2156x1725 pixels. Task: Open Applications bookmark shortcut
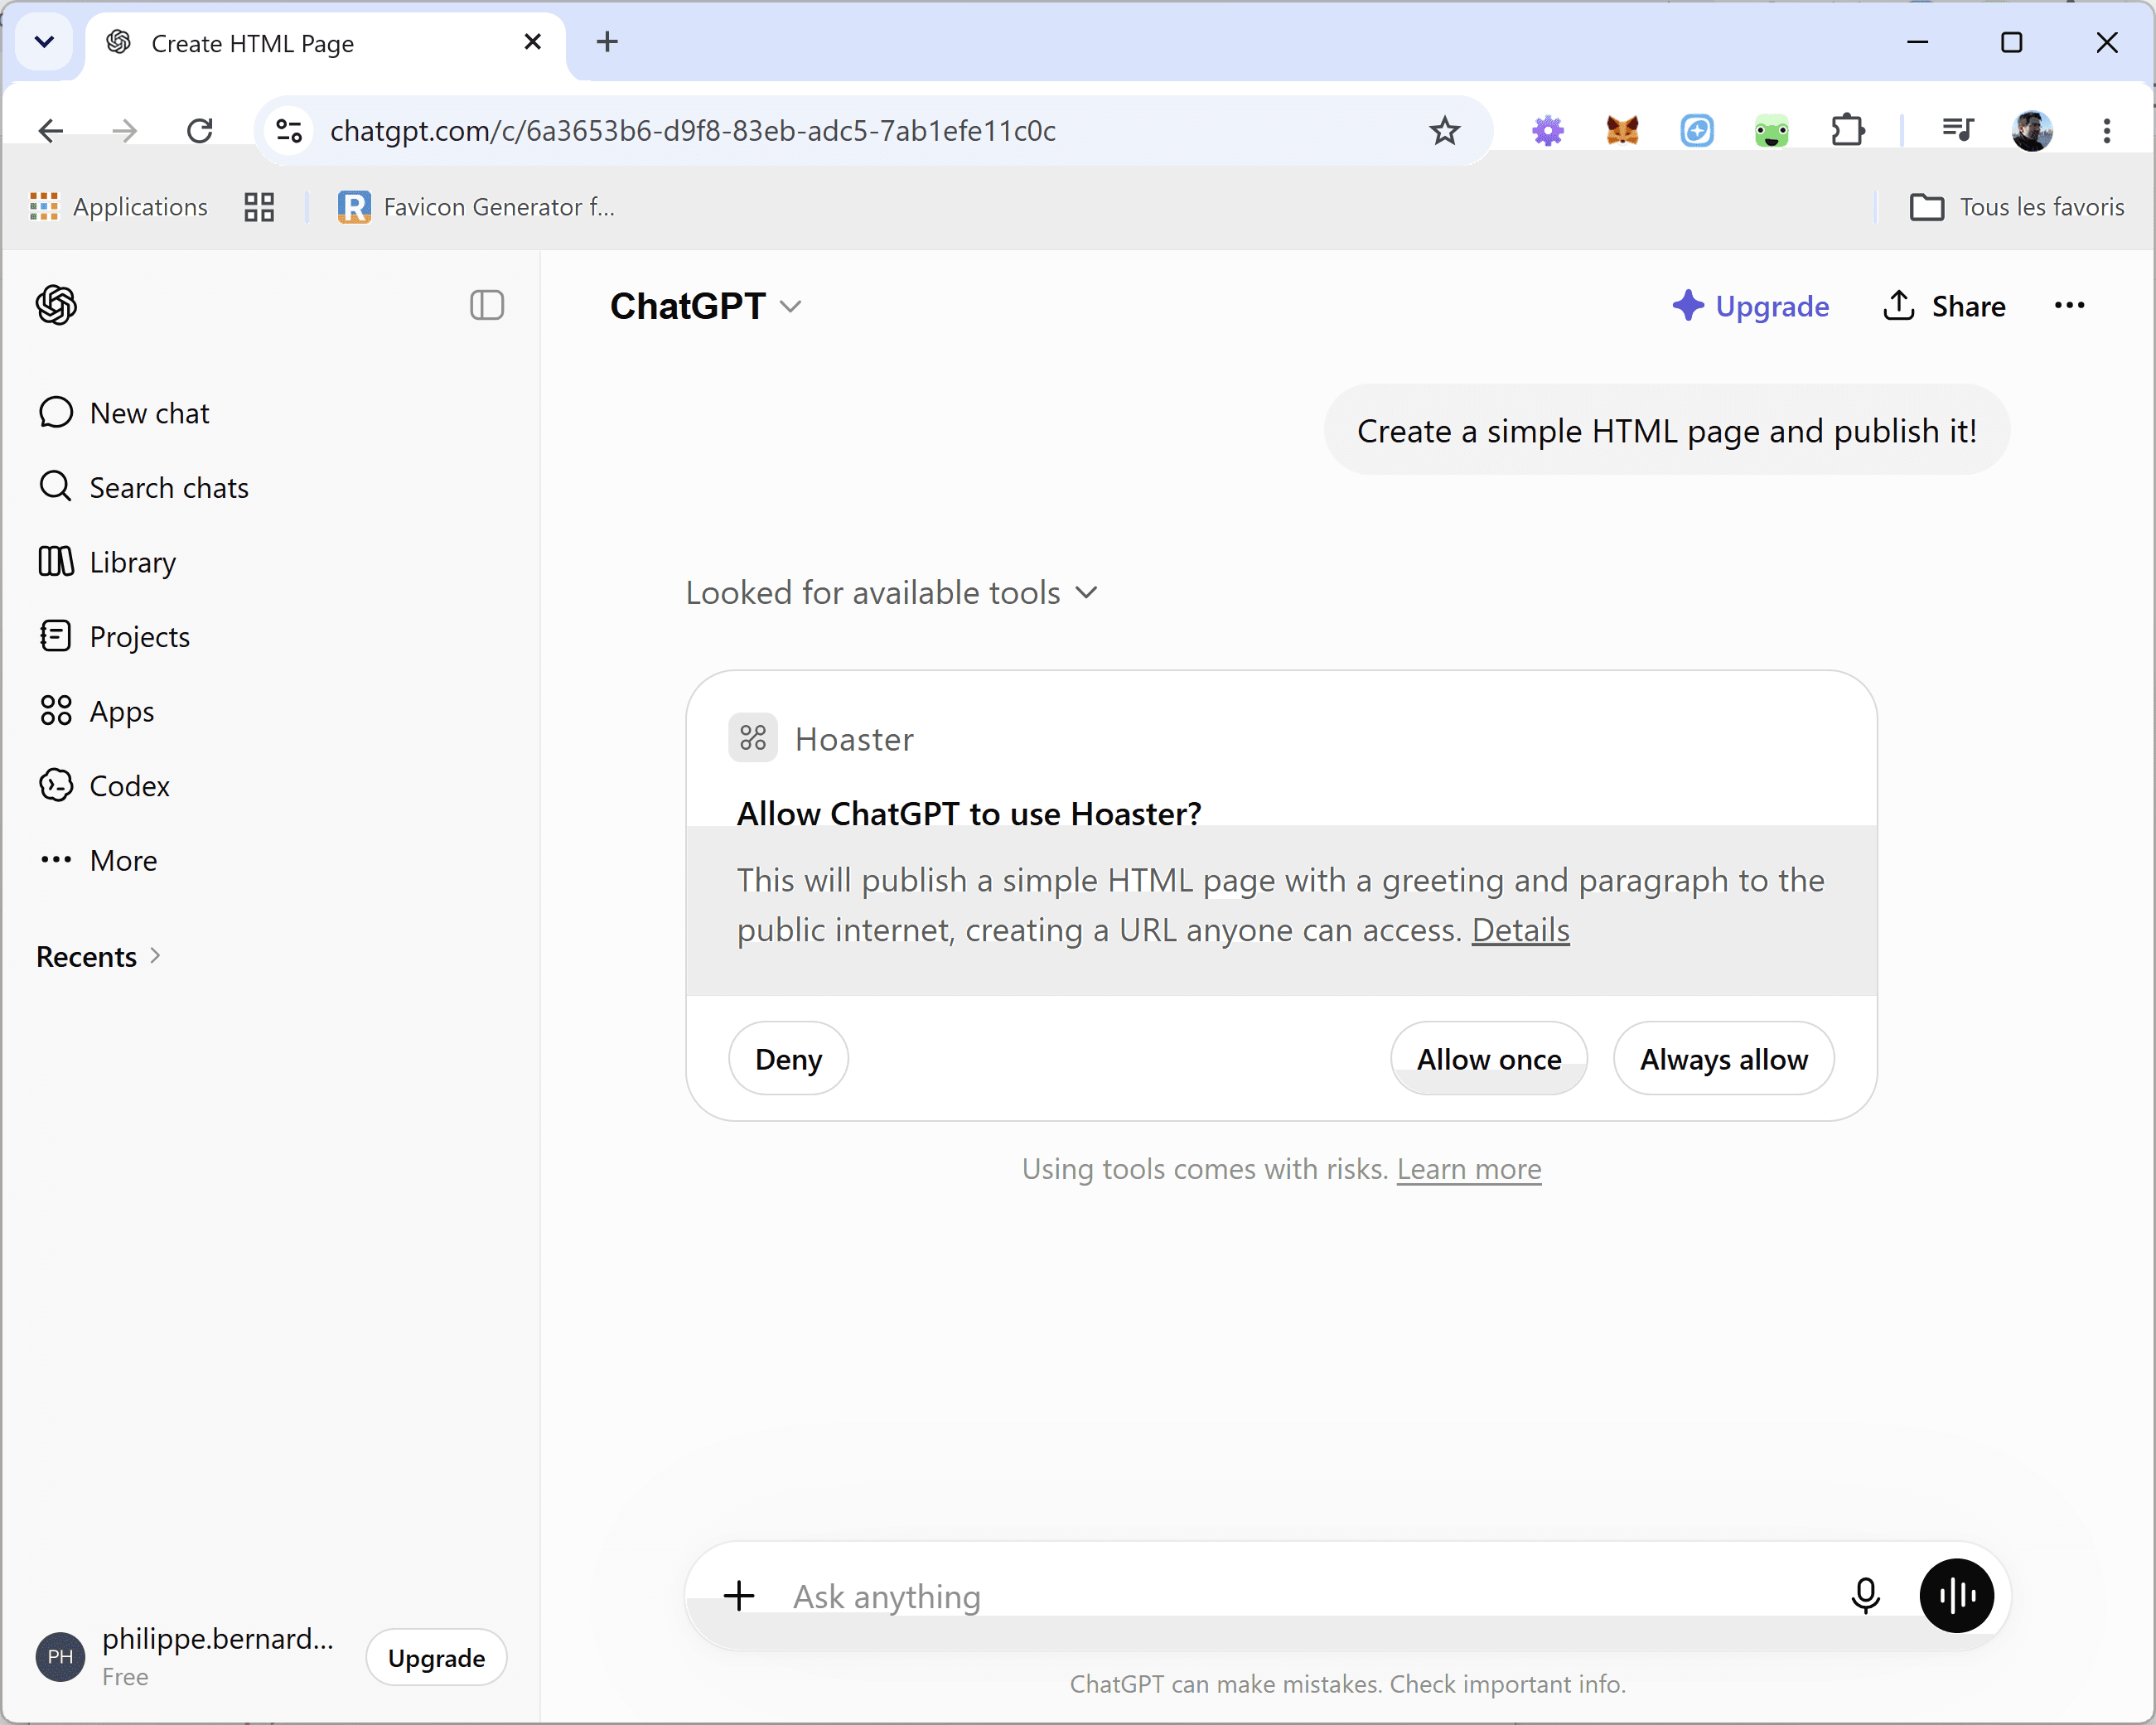[x=119, y=207]
